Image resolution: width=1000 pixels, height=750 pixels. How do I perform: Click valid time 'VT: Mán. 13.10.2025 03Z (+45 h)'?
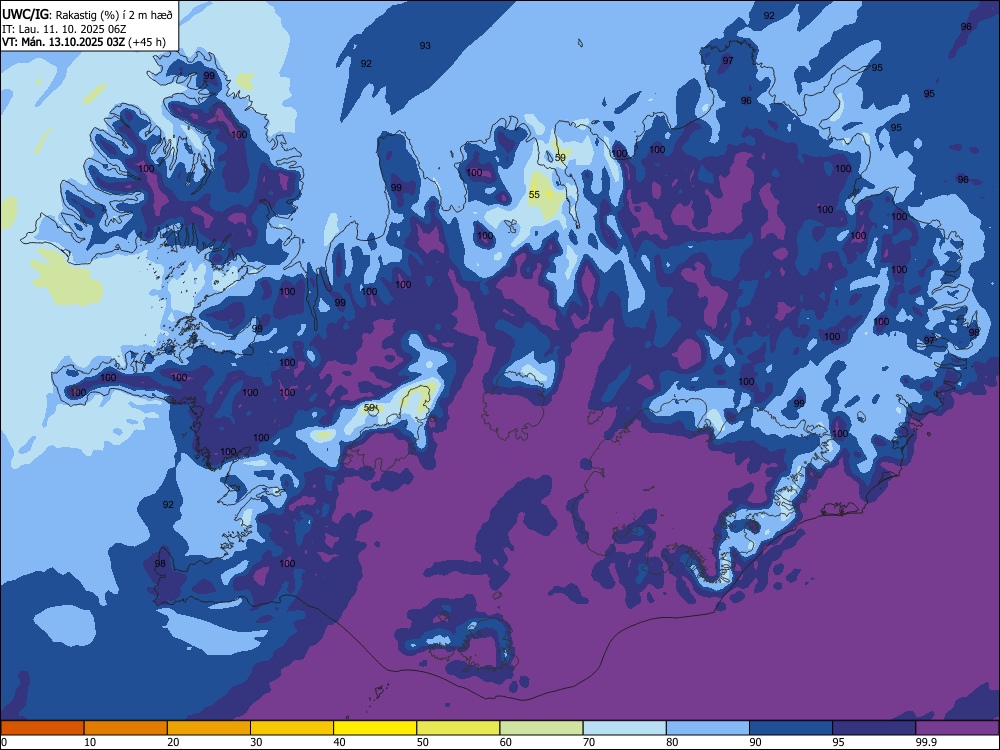pos(84,42)
